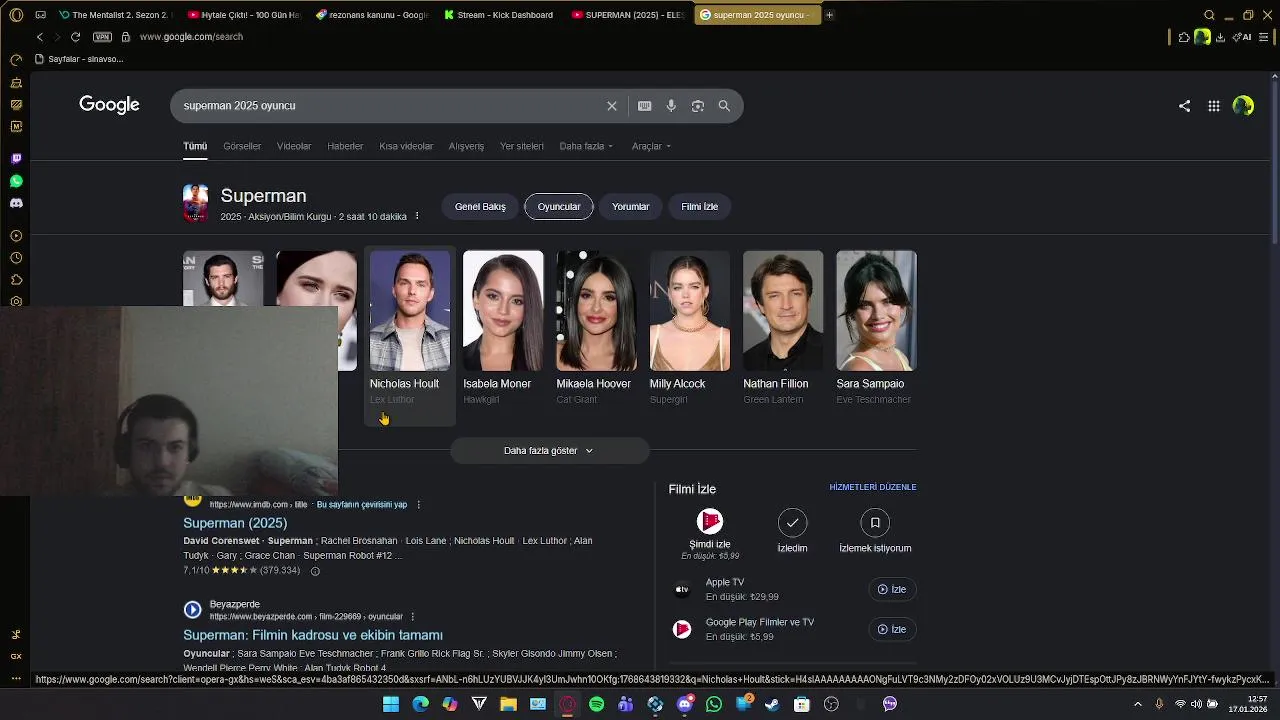Switch to Stream - Kick Dashboard tab
Image resolution: width=1280 pixels, height=720 pixels.
[x=499, y=15]
